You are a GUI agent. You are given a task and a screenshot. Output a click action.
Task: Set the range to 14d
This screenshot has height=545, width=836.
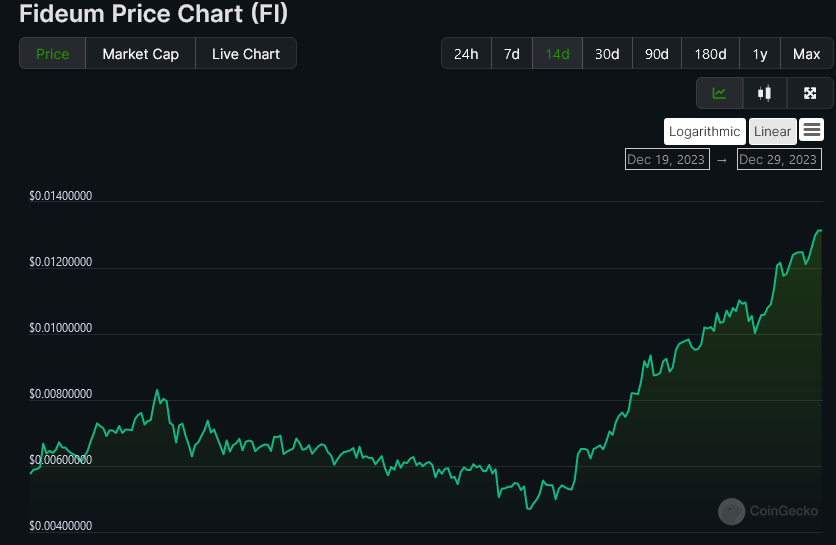tap(557, 54)
